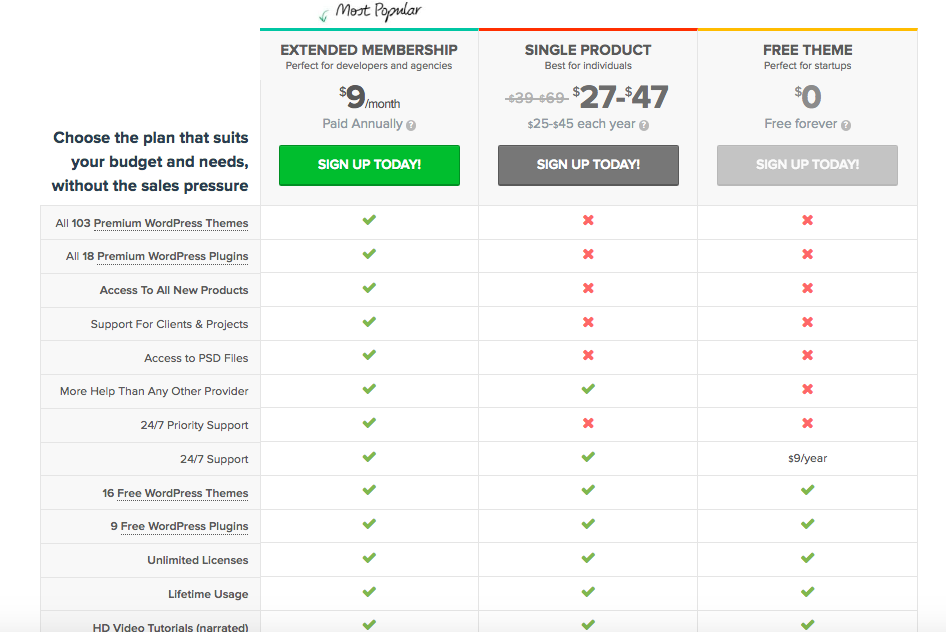Click the Free Theme cross for Premium WordPress Themes
Viewport: 946px width, 632px height.
807,220
